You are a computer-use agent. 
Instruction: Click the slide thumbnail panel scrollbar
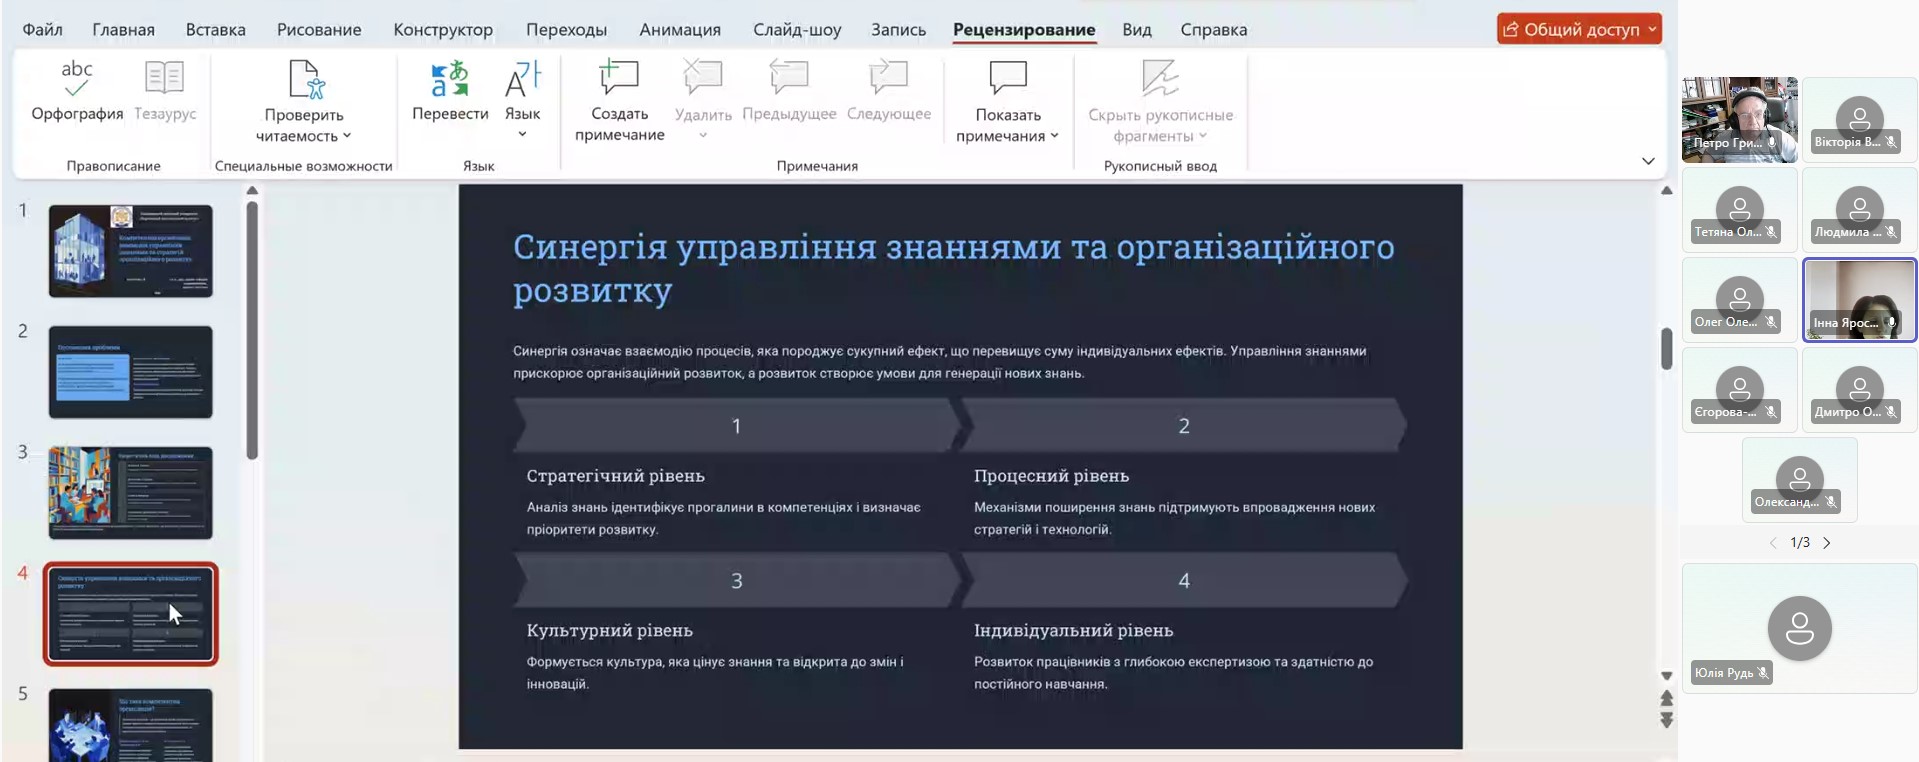pos(252,330)
